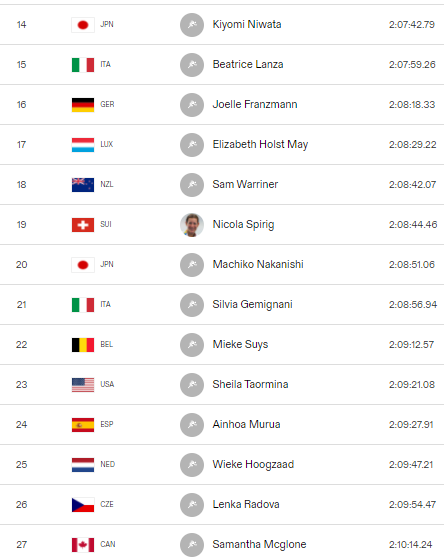Click the Switzerland flag icon
Screen dimensions: 444x558
83,225
